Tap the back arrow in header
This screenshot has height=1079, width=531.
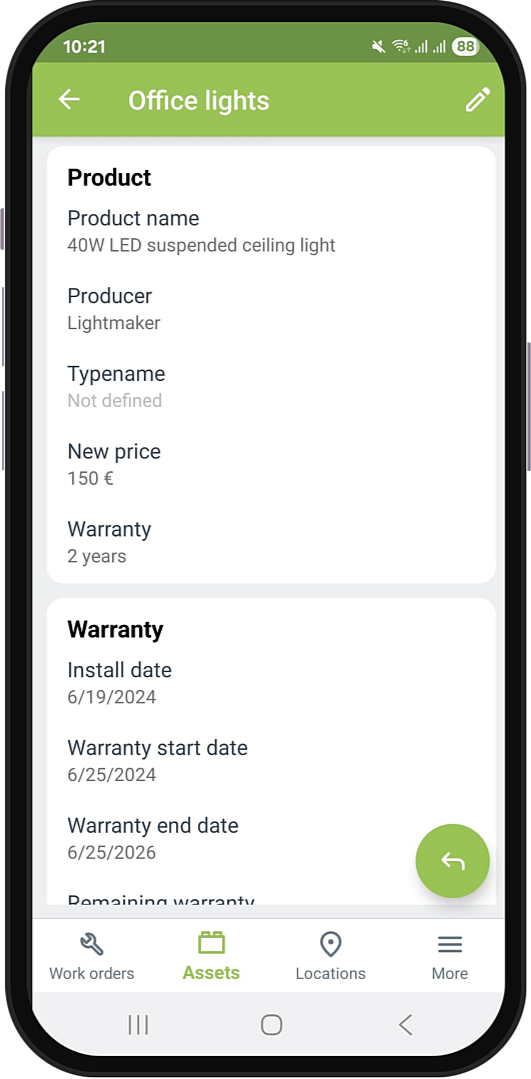pyautogui.click(x=69, y=100)
